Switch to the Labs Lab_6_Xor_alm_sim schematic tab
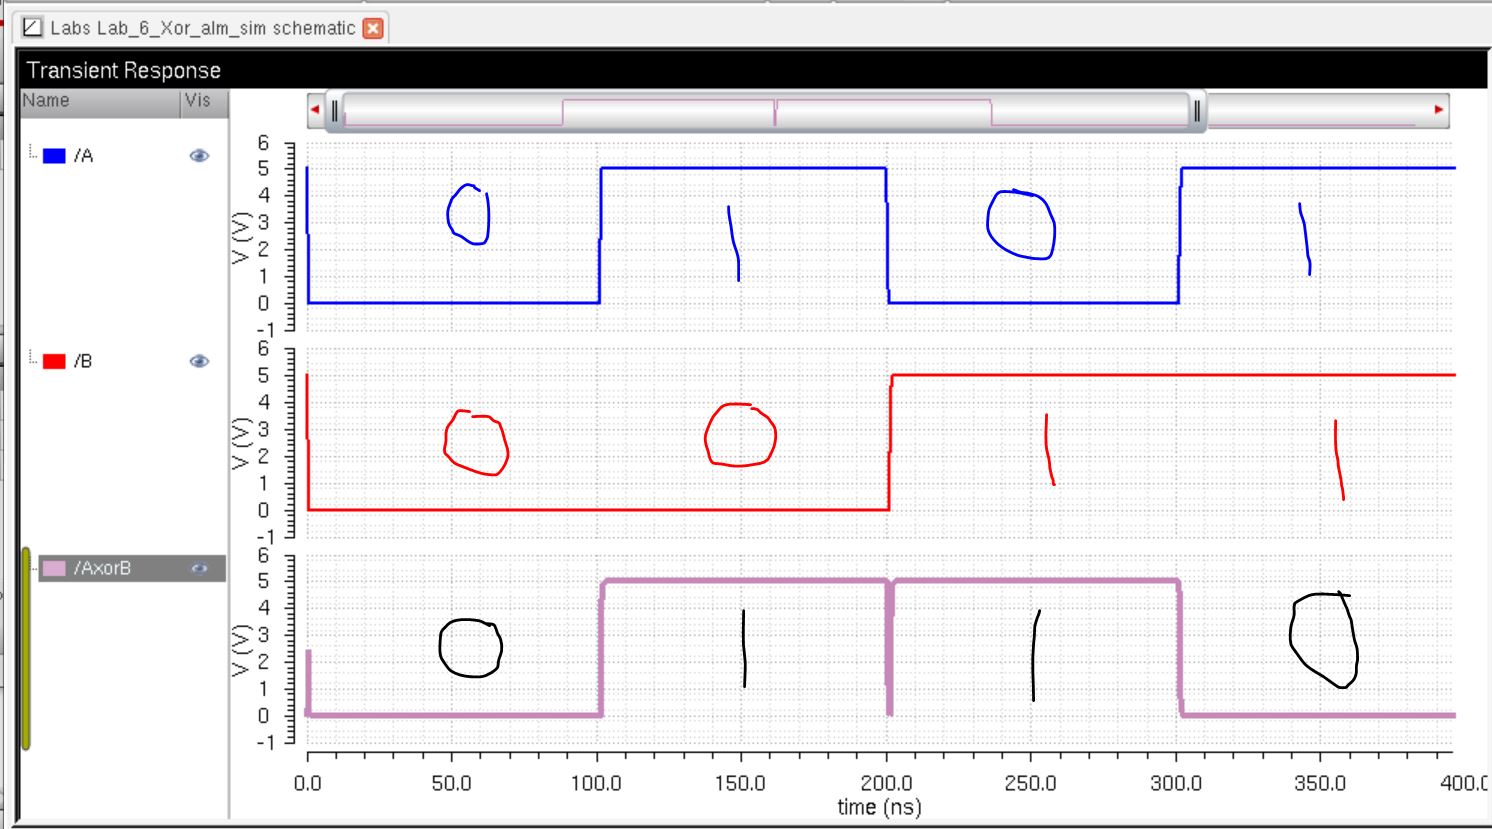Image resolution: width=1492 pixels, height=829 pixels. pyautogui.click(x=202, y=28)
